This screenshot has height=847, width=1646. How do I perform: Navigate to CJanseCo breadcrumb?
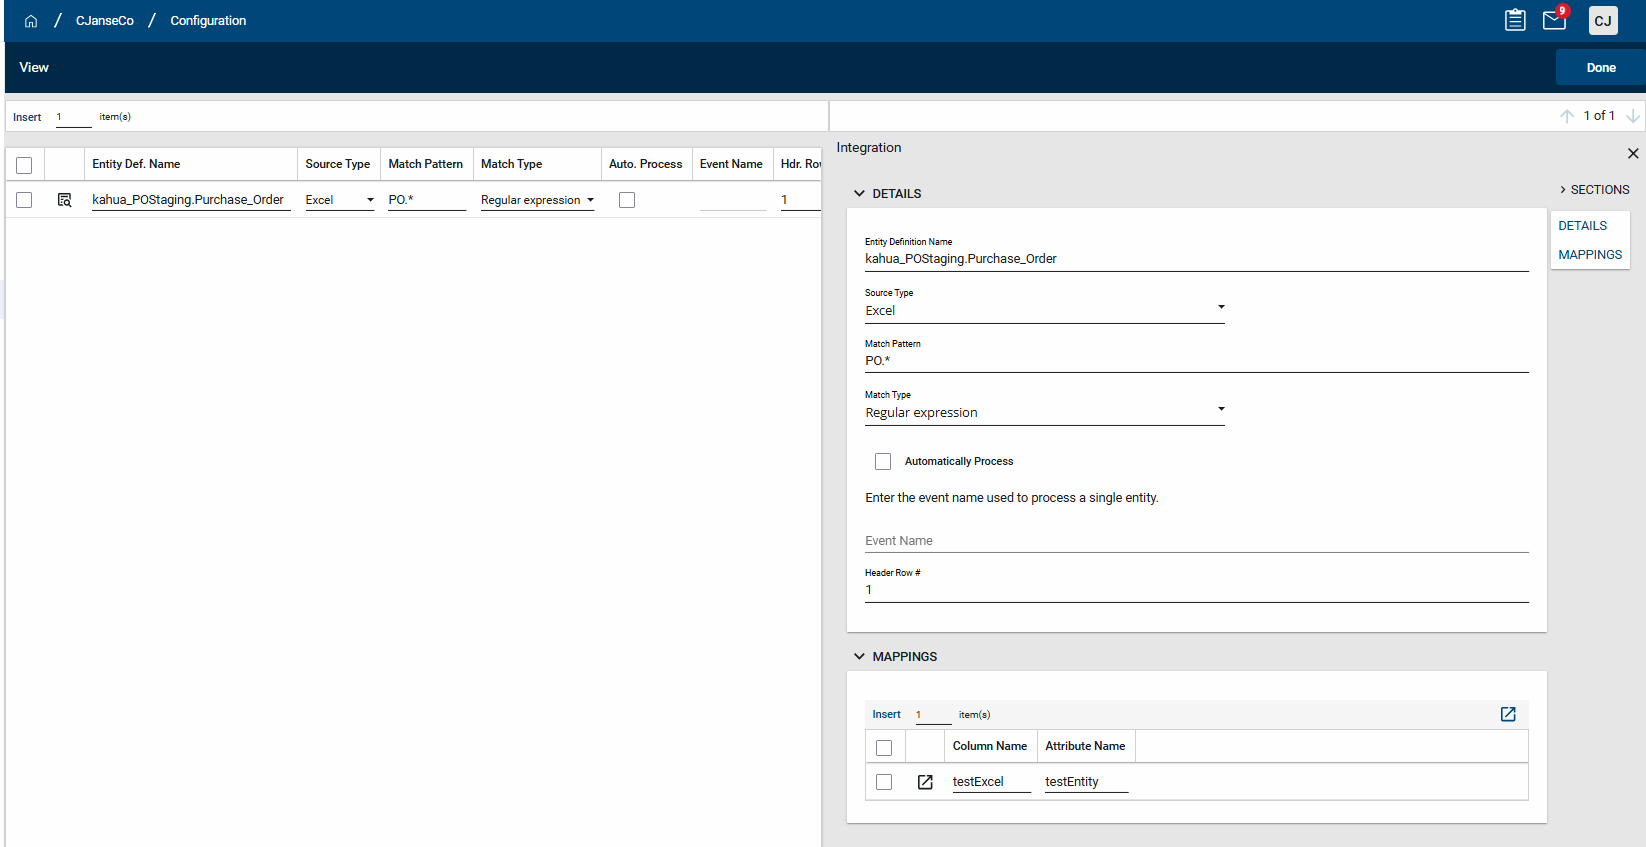pyautogui.click(x=105, y=21)
